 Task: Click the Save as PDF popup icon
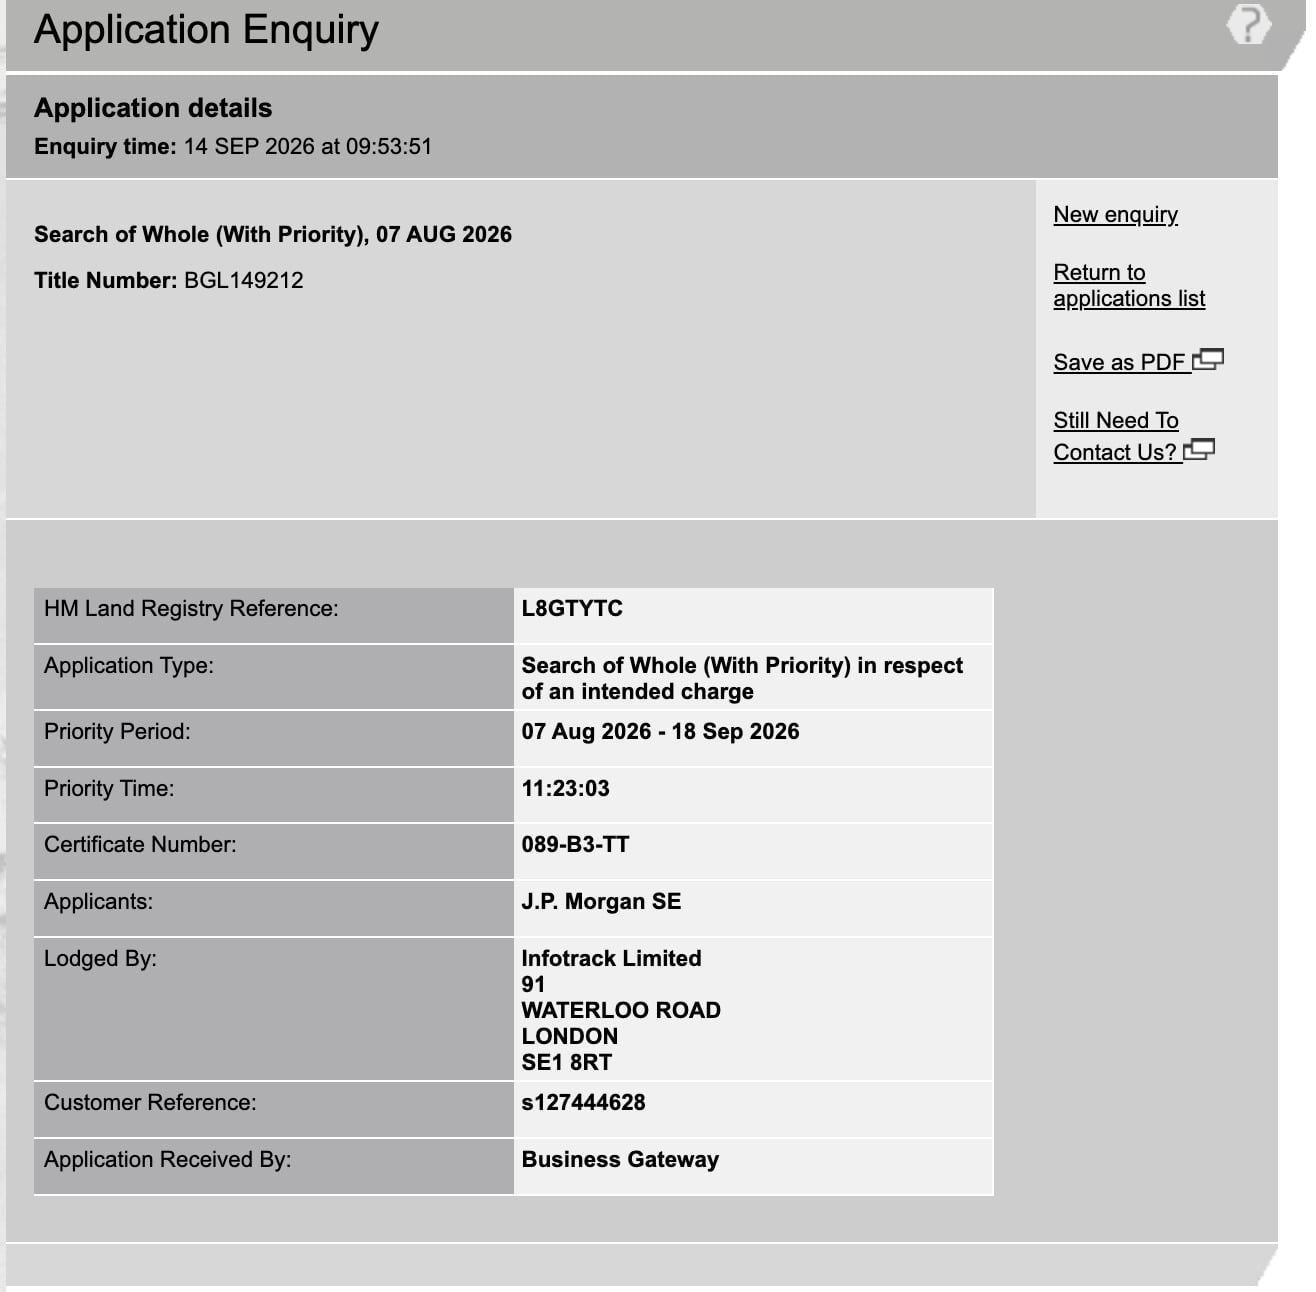pyautogui.click(x=1208, y=359)
